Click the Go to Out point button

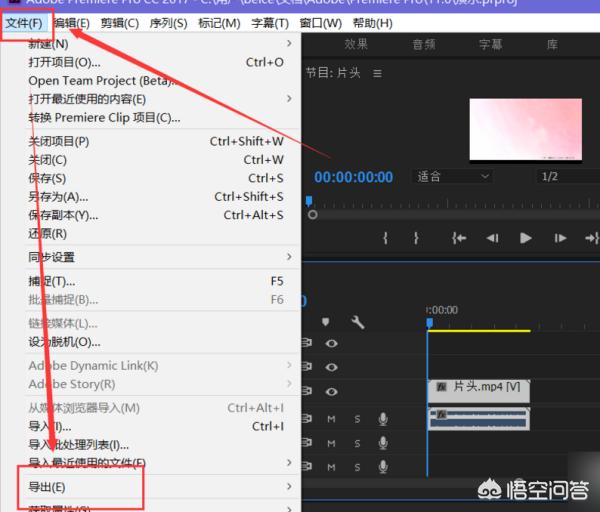tap(592, 238)
